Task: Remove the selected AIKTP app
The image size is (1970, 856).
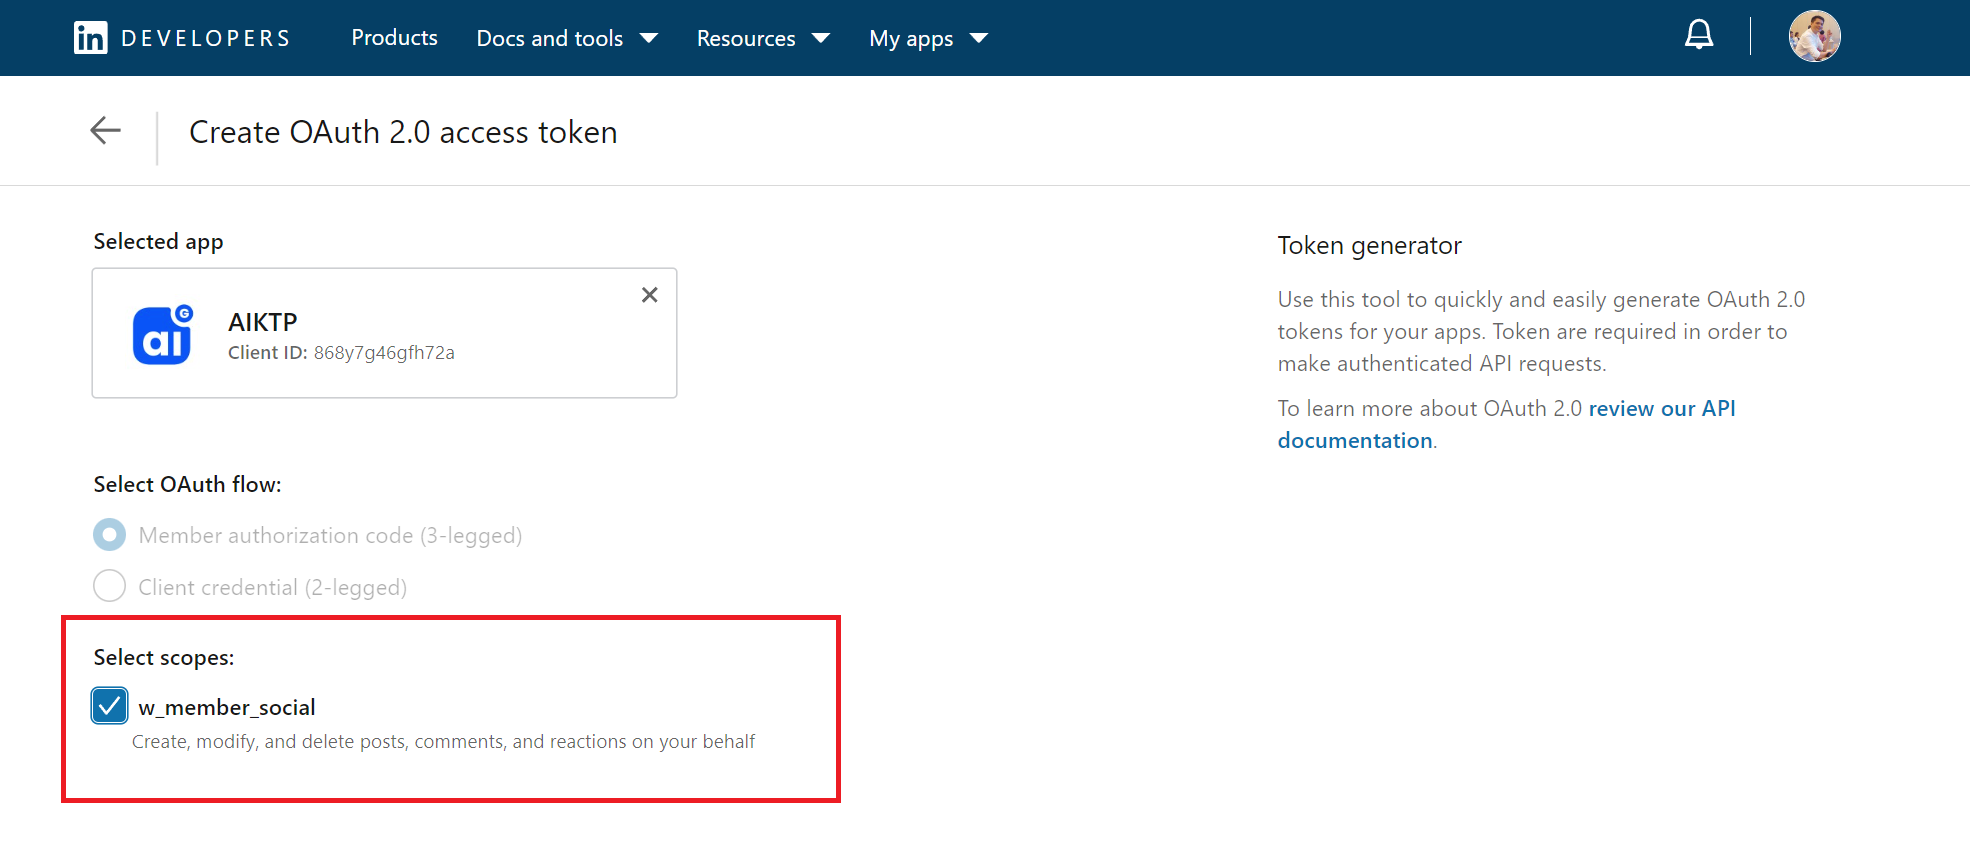Action: pos(649,295)
